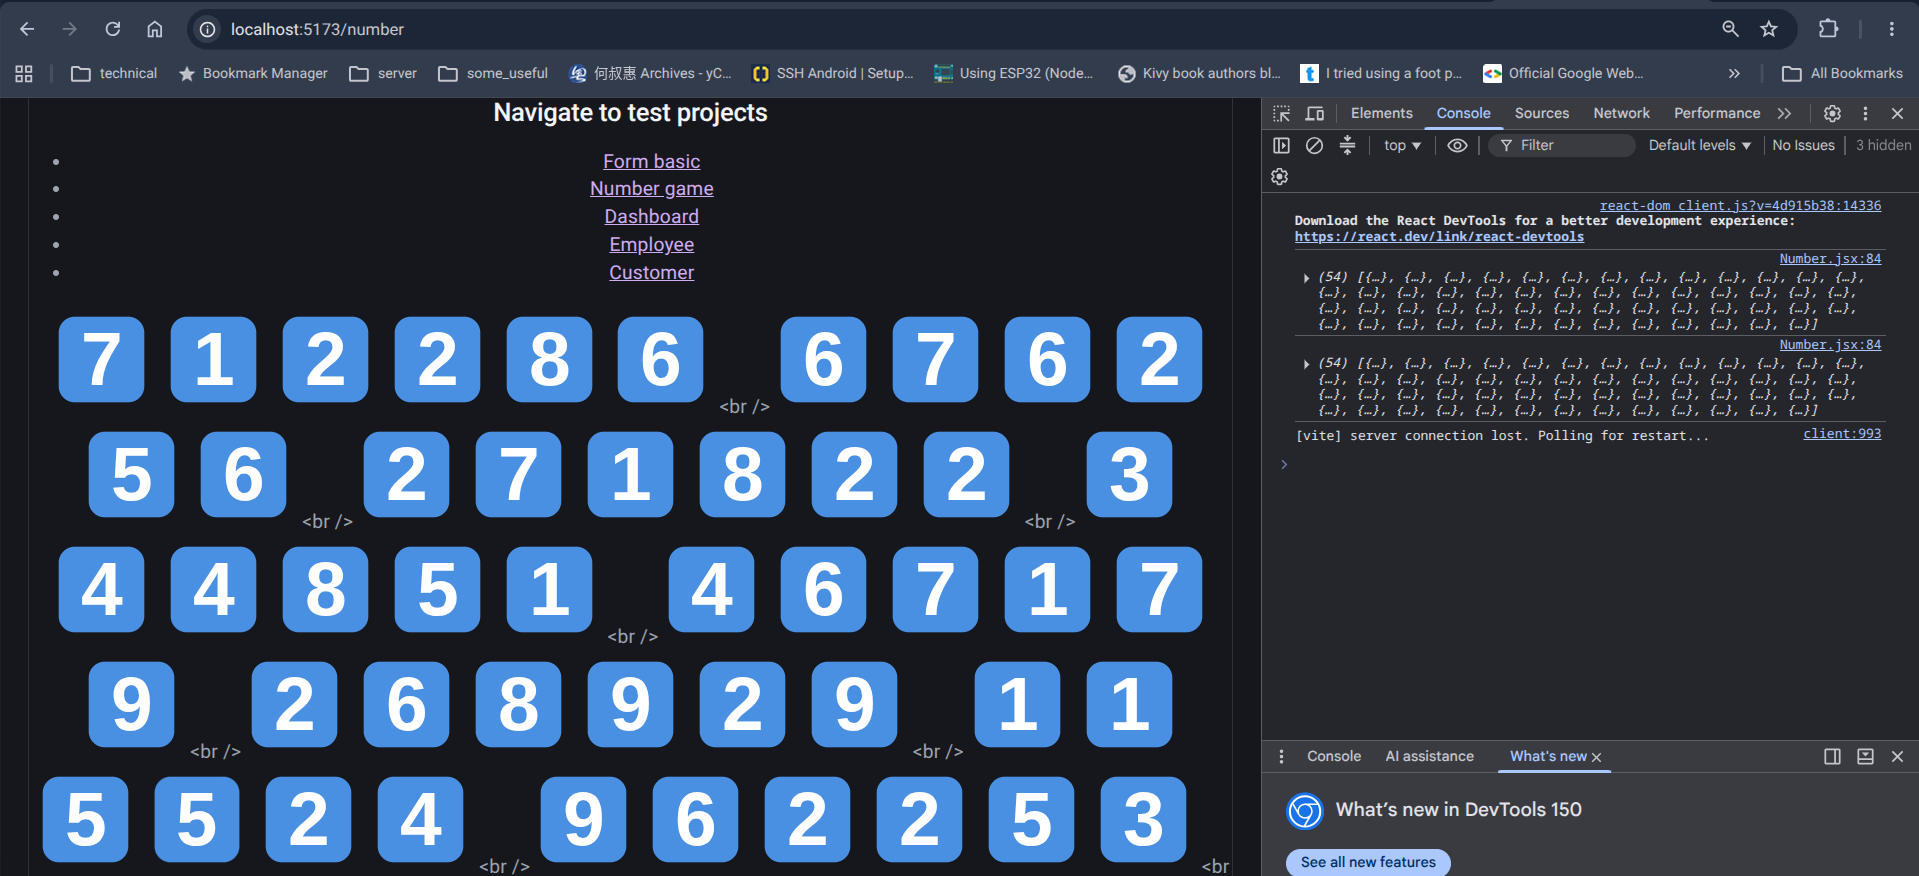Click the first number tile showing 7
Viewport: 1919px width, 876px height.
click(101, 359)
